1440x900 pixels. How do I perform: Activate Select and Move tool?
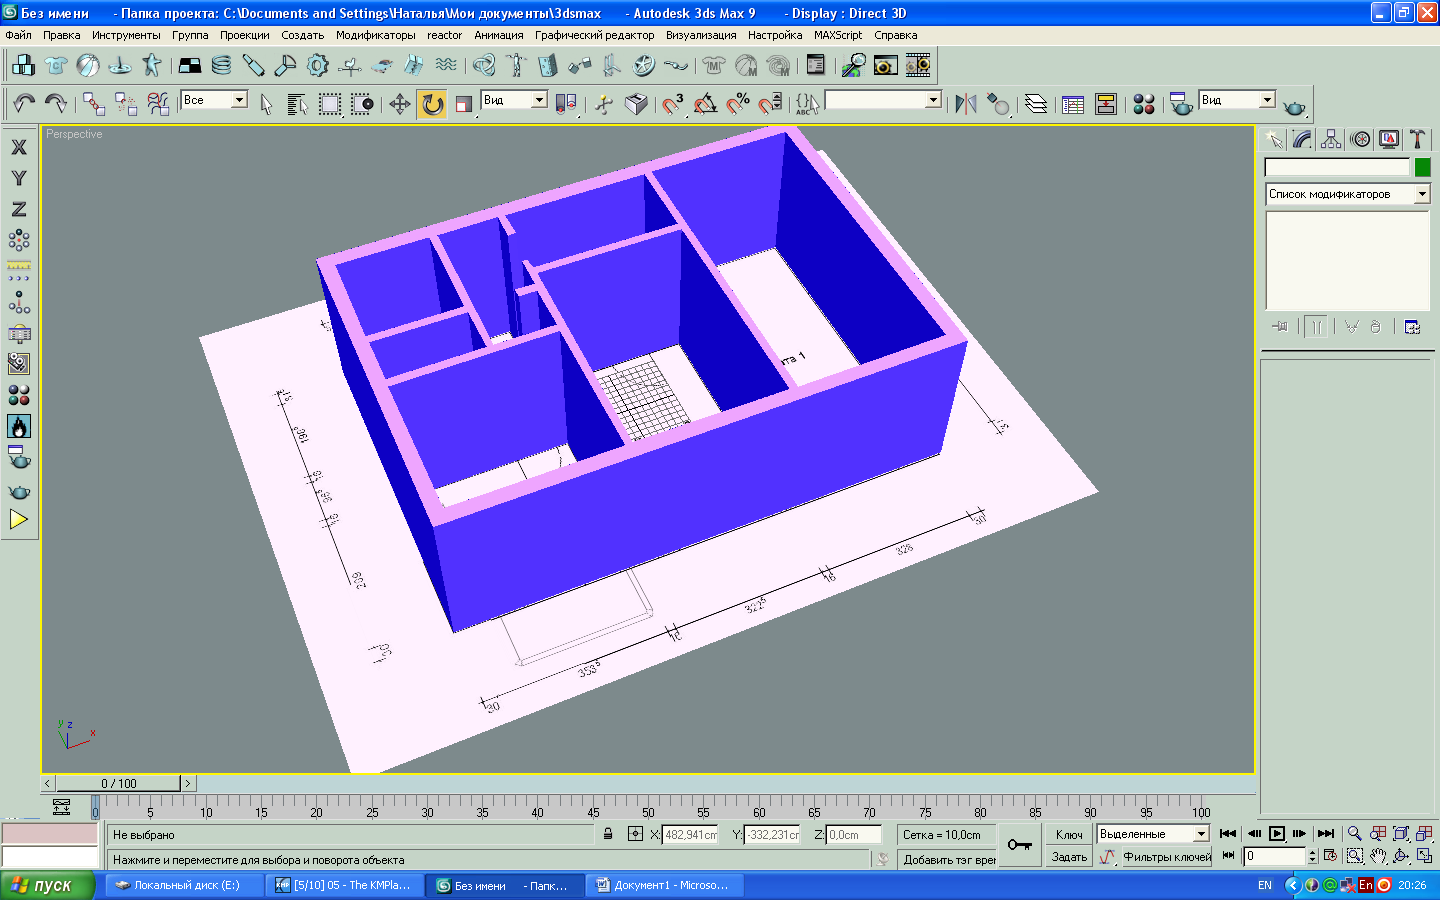click(400, 103)
